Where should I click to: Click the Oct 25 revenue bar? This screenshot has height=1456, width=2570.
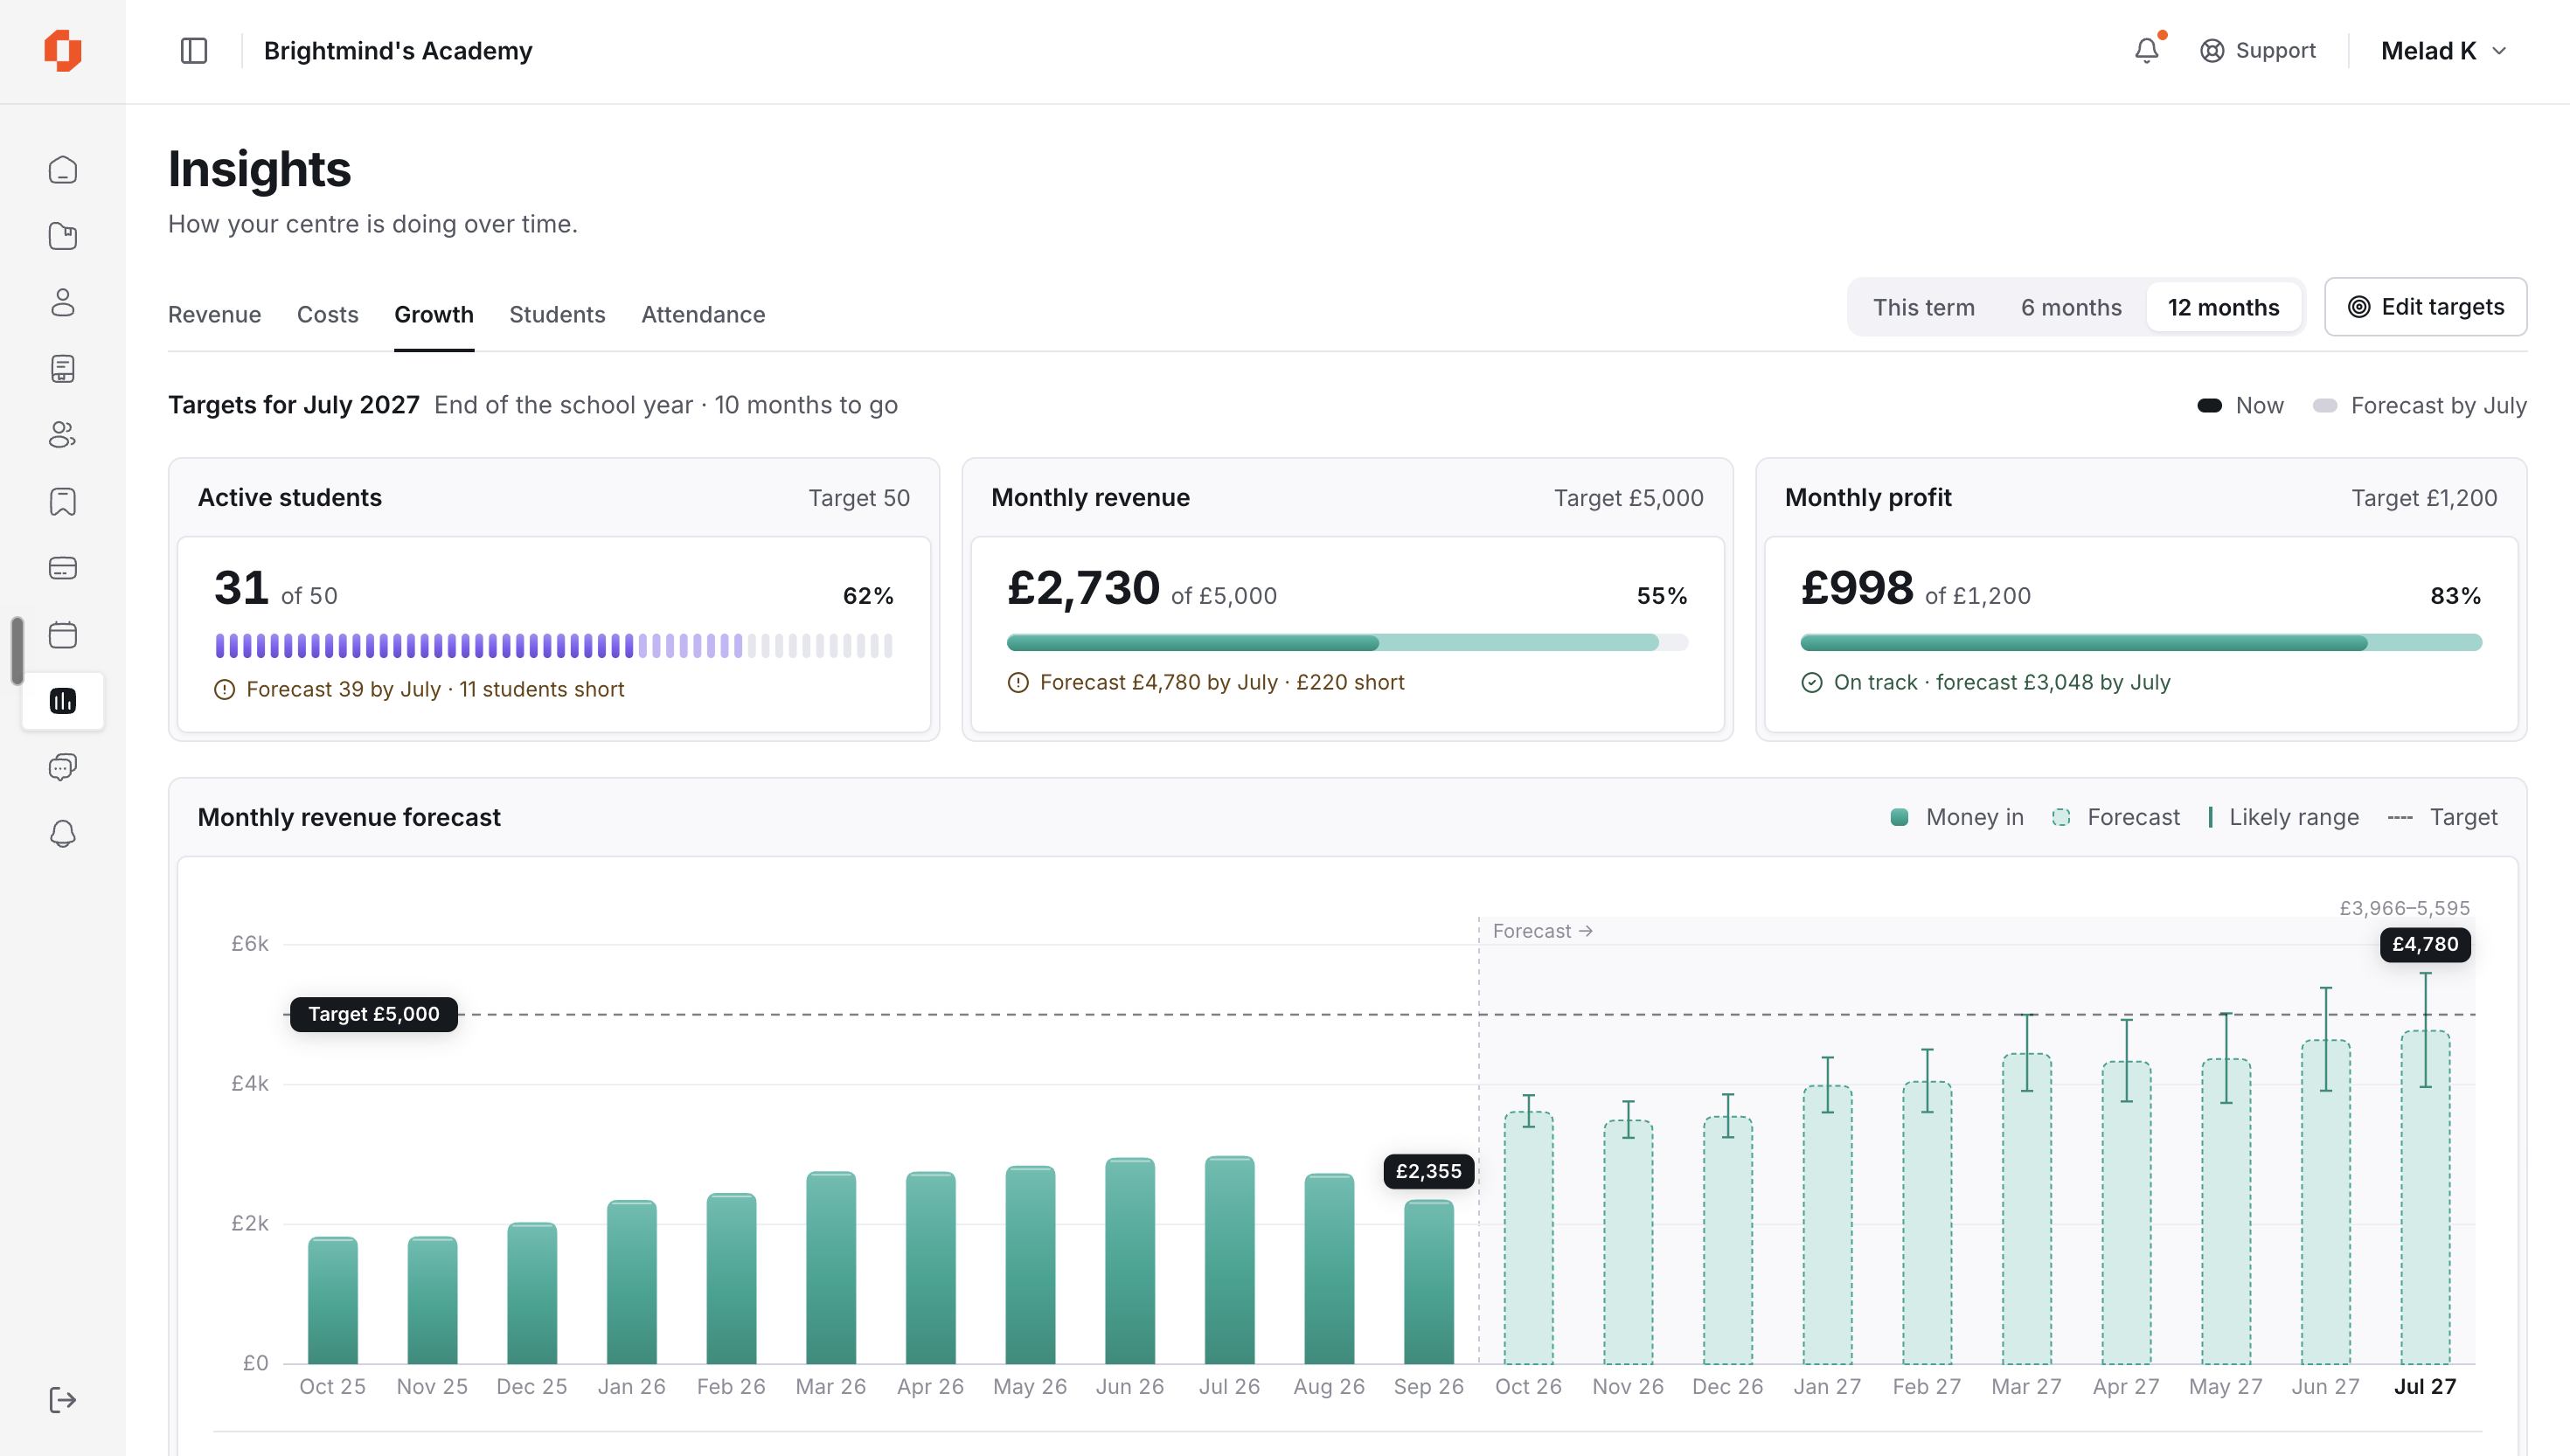coord(332,1300)
